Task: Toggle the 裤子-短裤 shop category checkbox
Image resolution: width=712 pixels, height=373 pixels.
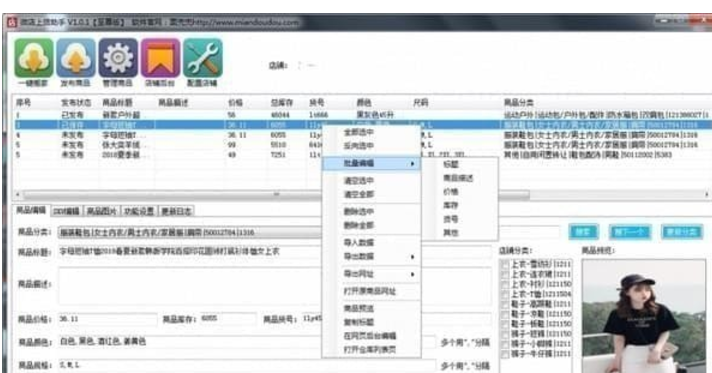Action: [504, 334]
